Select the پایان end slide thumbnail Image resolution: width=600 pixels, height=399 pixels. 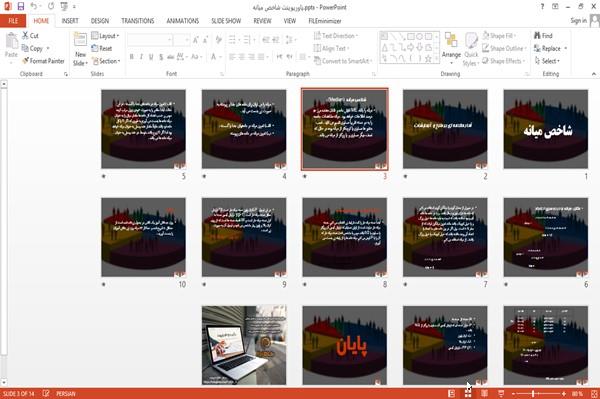[344, 345]
